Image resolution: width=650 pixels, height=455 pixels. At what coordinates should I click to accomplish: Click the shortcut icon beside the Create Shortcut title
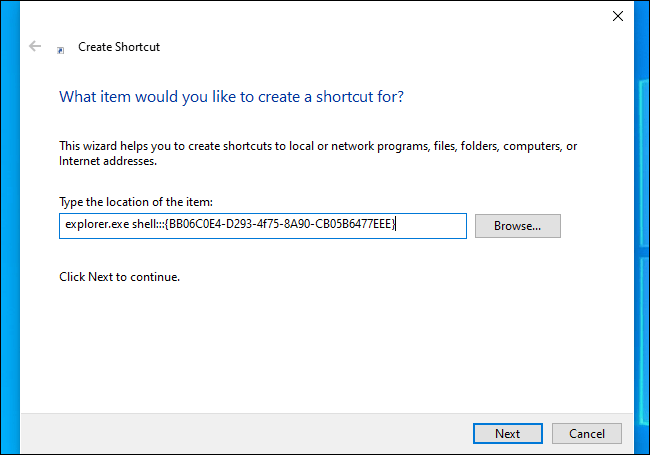point(62,47)
